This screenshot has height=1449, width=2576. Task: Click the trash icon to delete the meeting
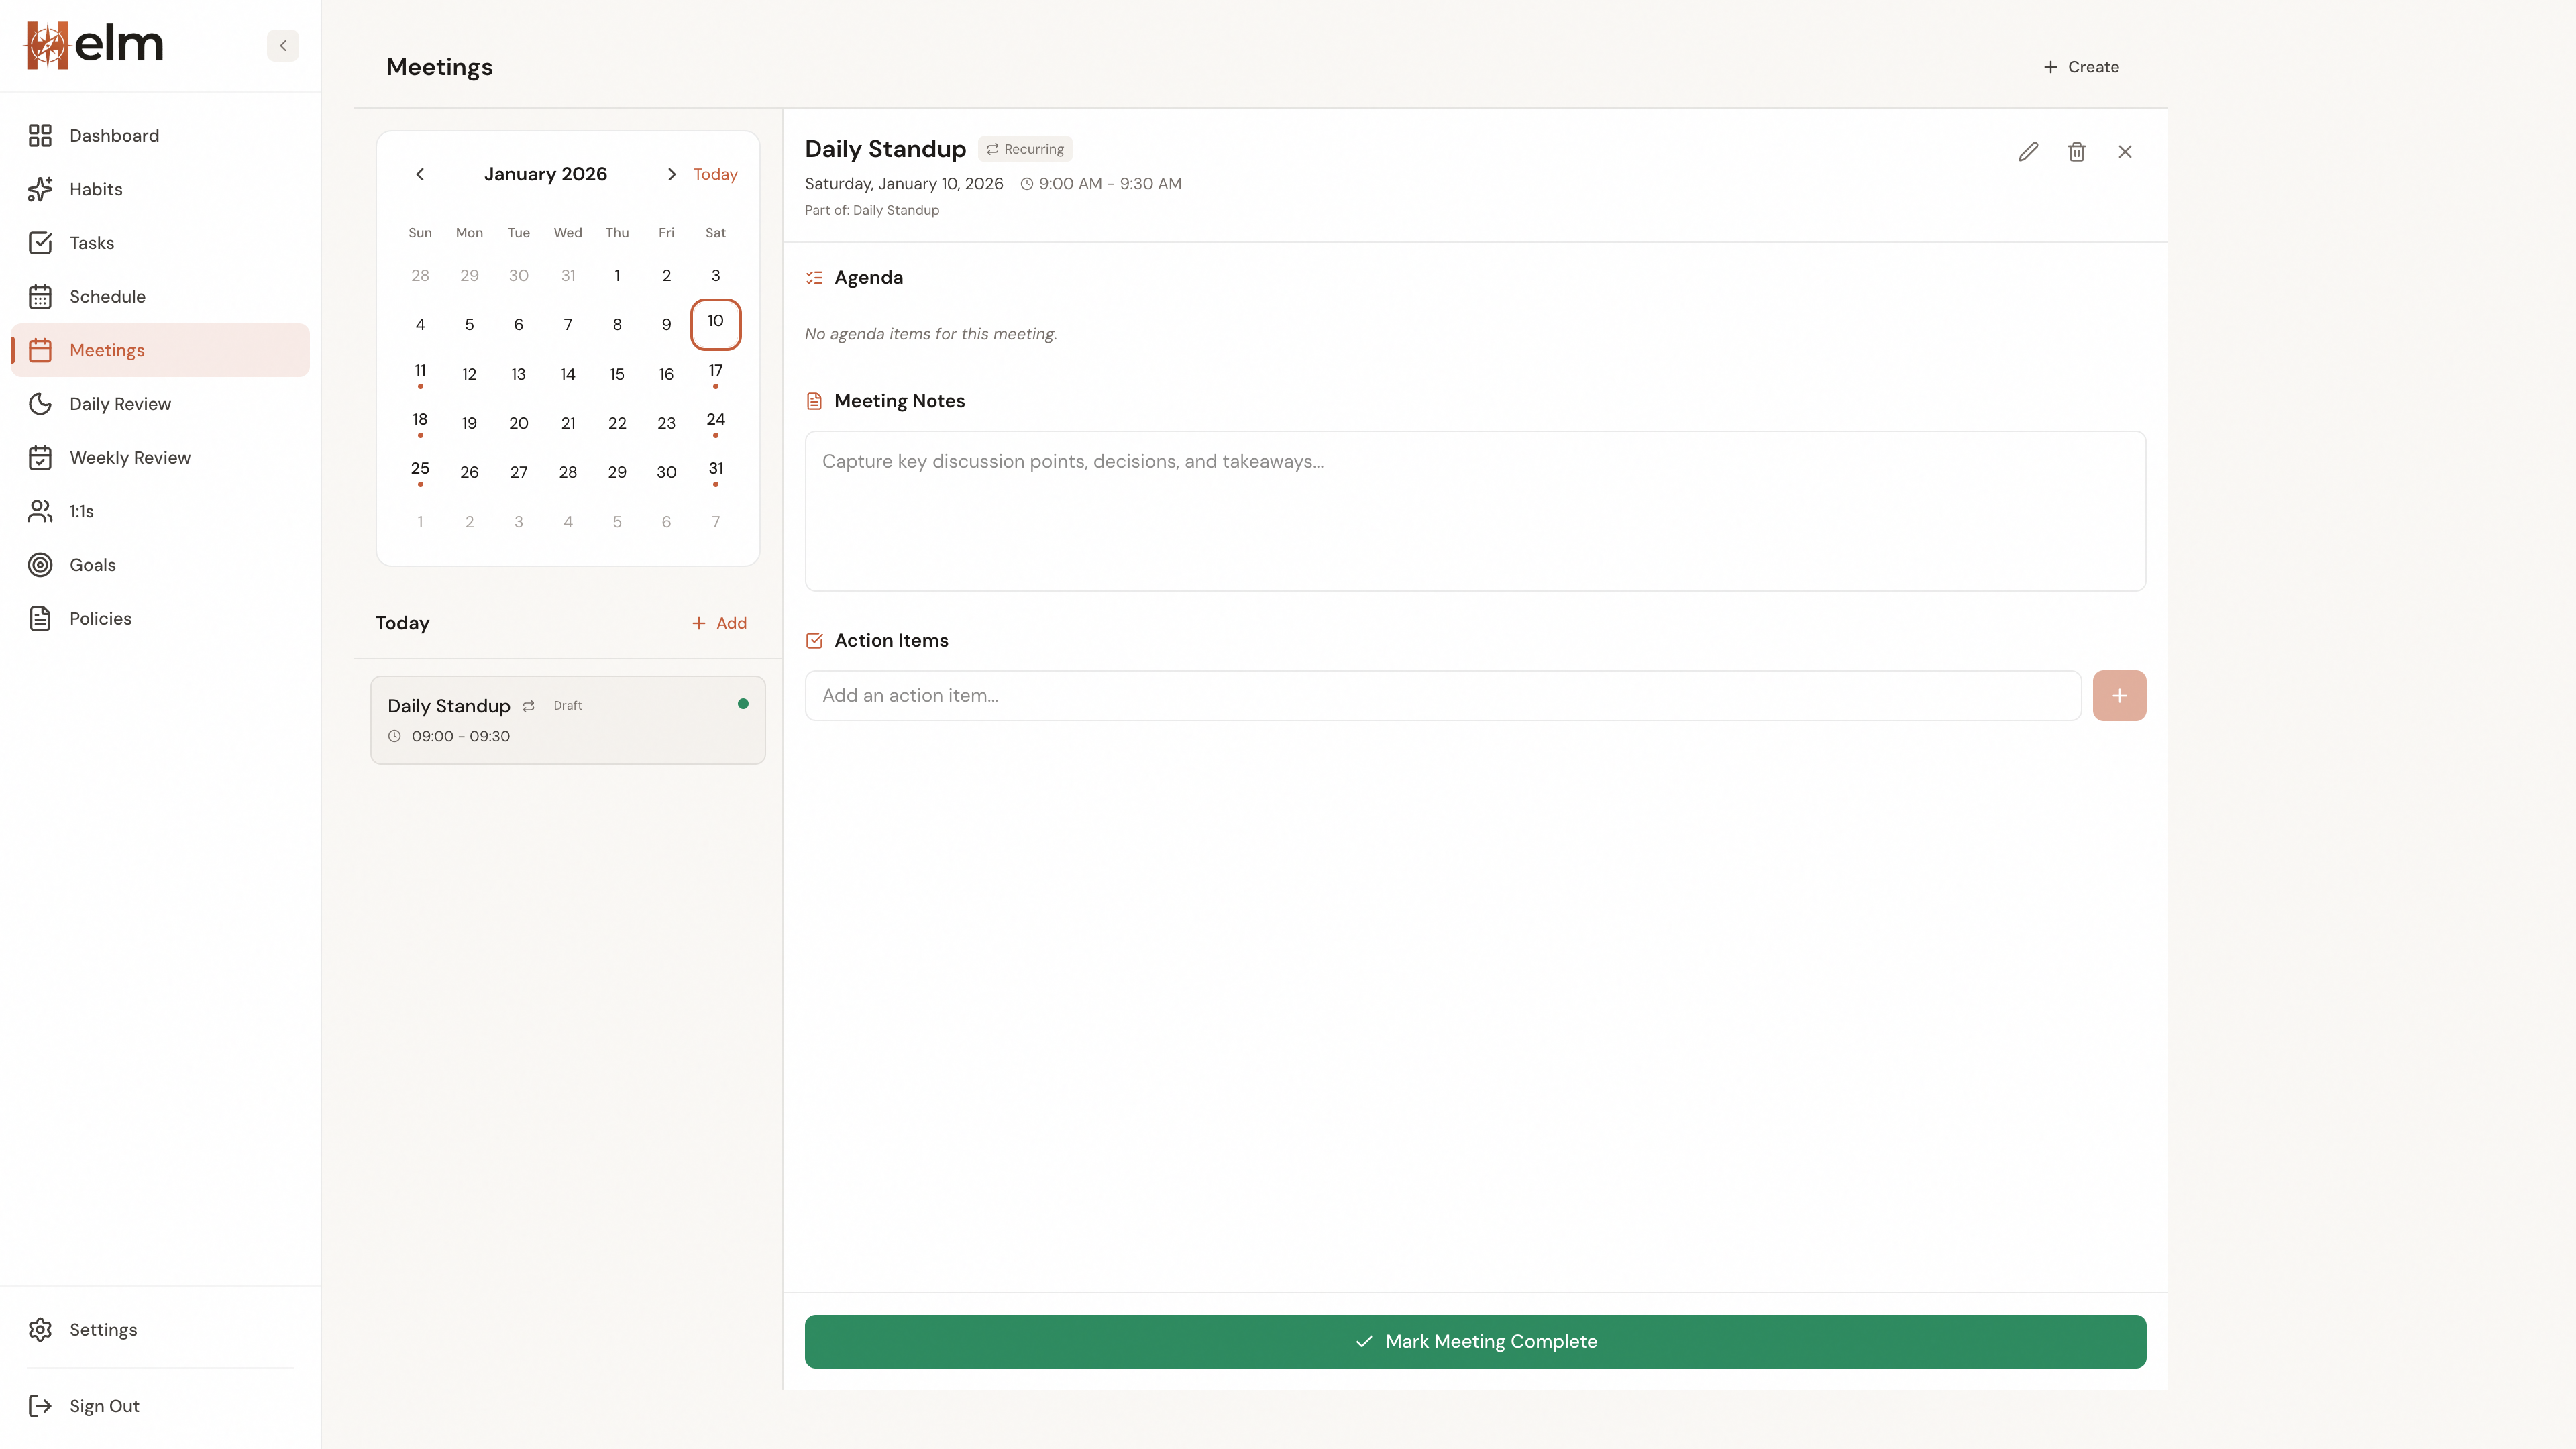(2076, 151)
